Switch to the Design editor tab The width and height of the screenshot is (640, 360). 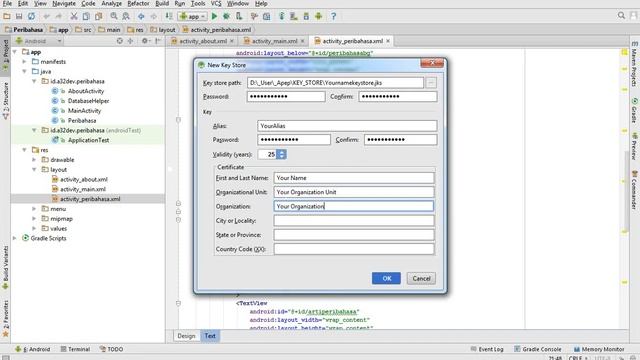pyautogui.click(x=186, y=336)
